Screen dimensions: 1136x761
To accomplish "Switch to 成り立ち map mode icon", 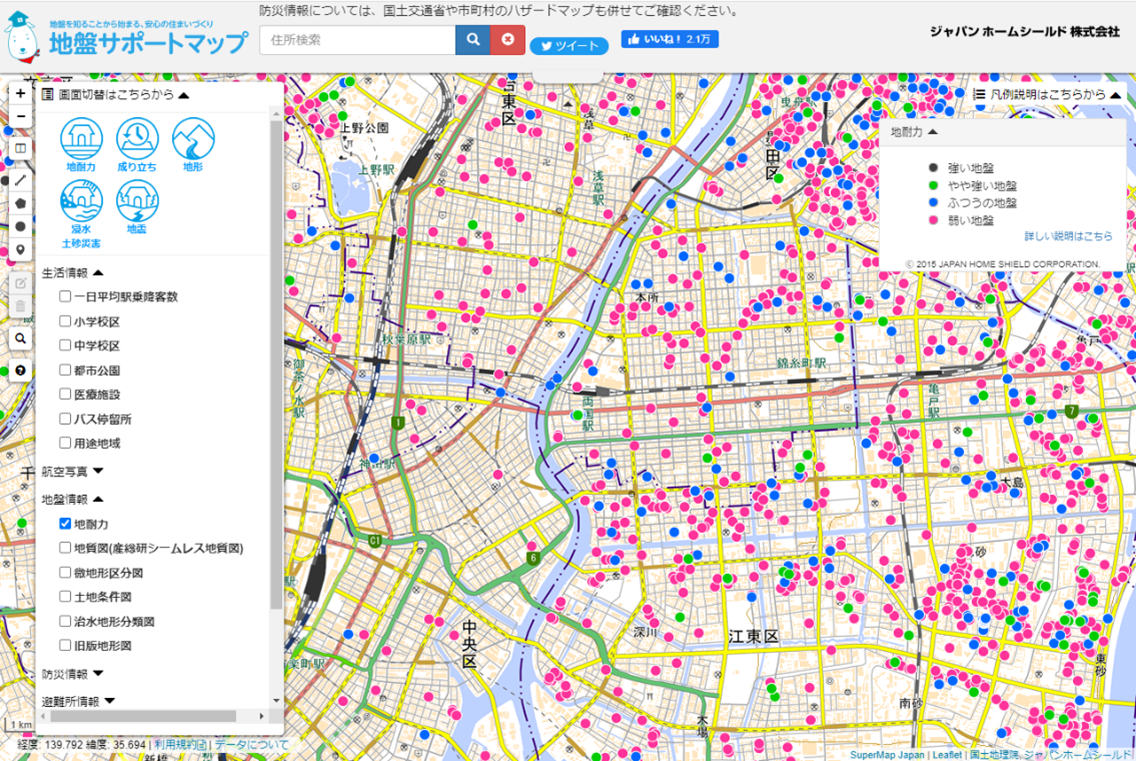I will [137, 144].
